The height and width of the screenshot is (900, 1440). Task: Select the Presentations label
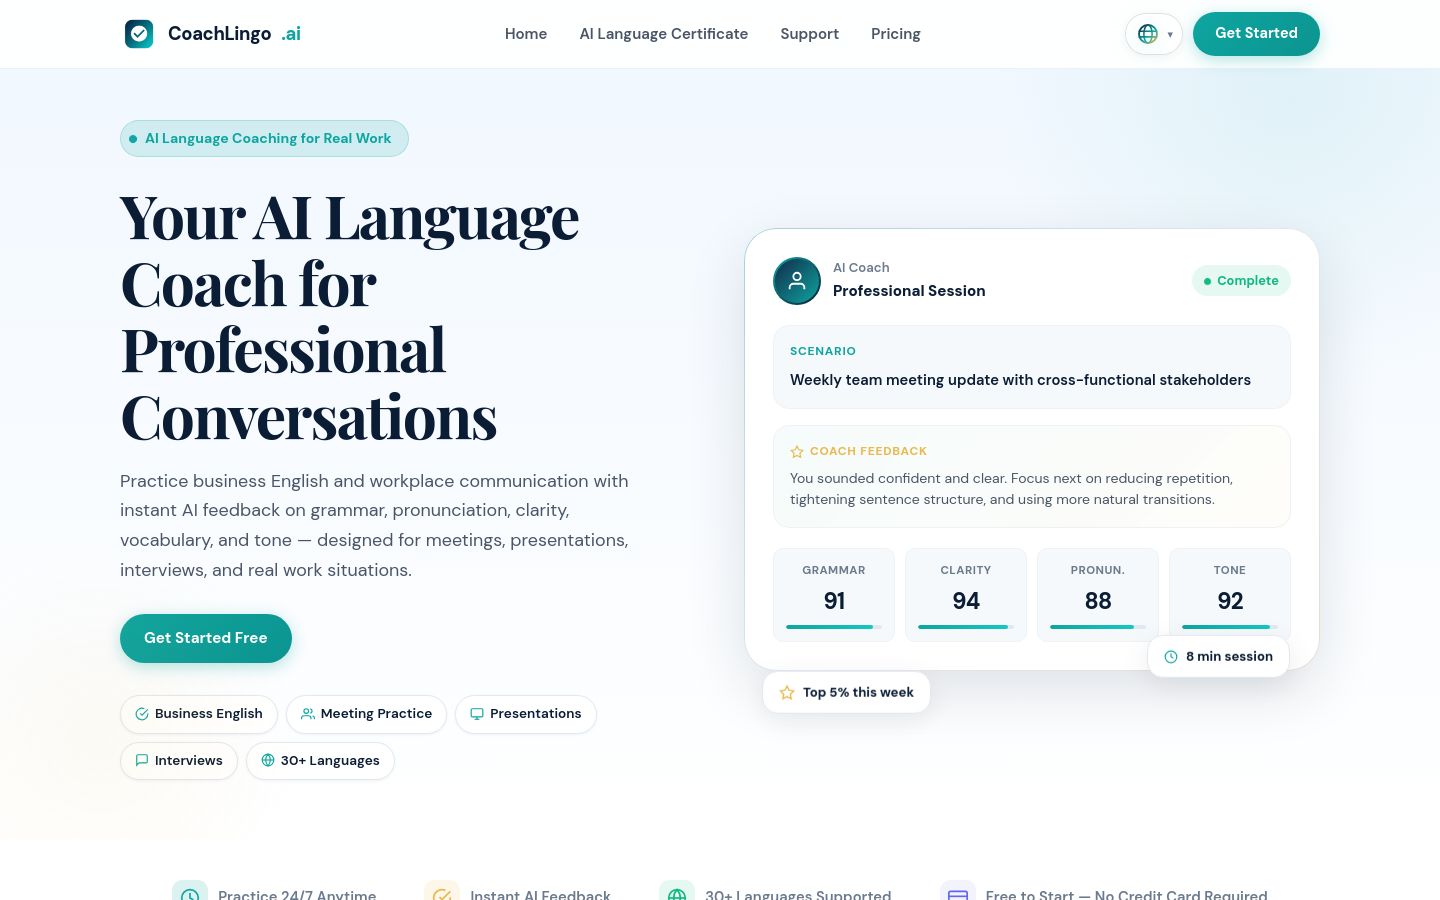(535, 714)
